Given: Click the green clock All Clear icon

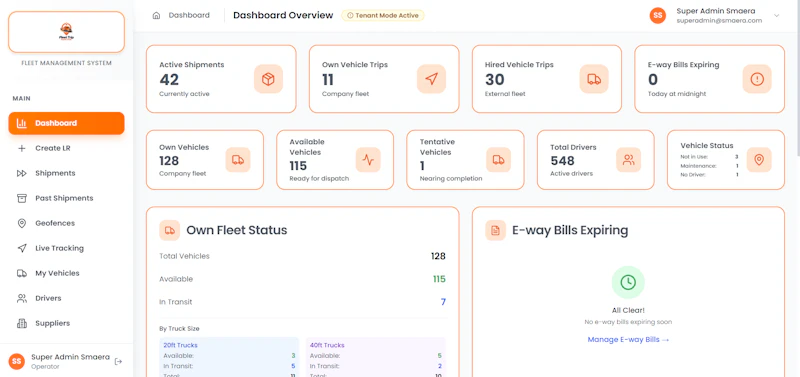Looking at the screenshot, I should [x=628, y=282].
